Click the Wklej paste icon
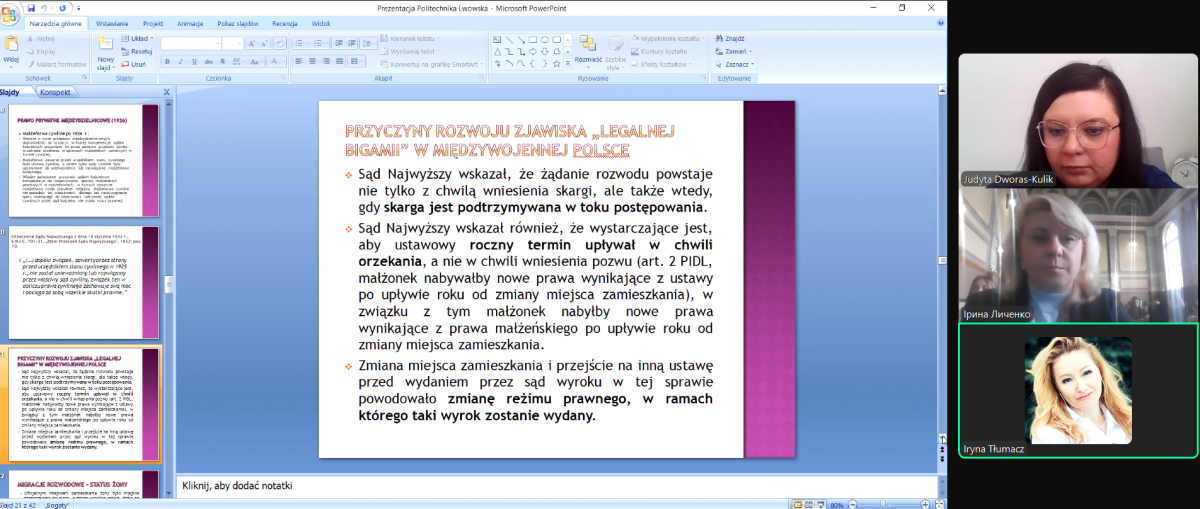Image resolution: width=1200 pixels, height=509 pixels. coord(11,46)
